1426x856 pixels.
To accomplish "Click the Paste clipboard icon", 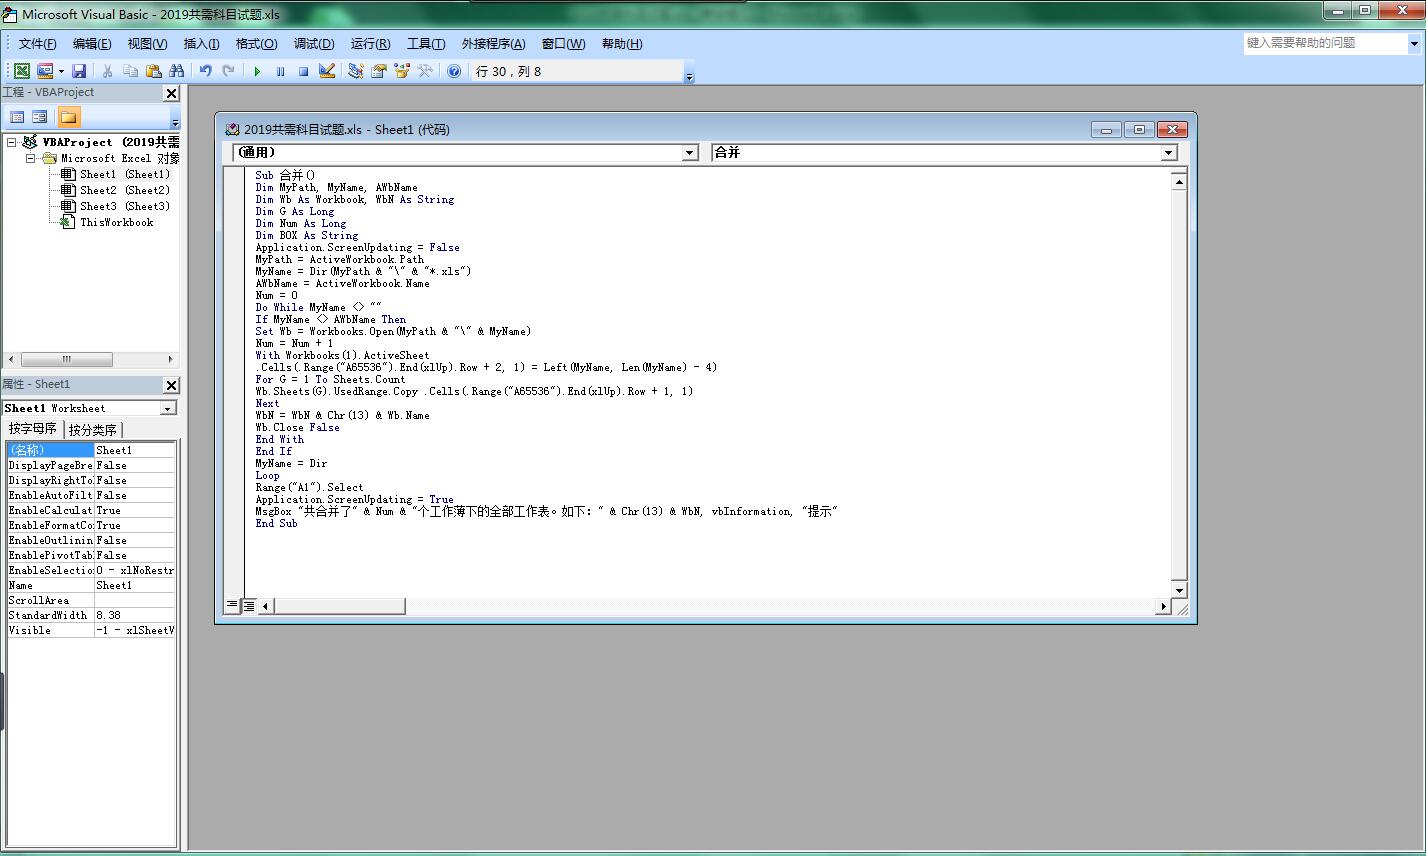I will click(x=154, y=71).
